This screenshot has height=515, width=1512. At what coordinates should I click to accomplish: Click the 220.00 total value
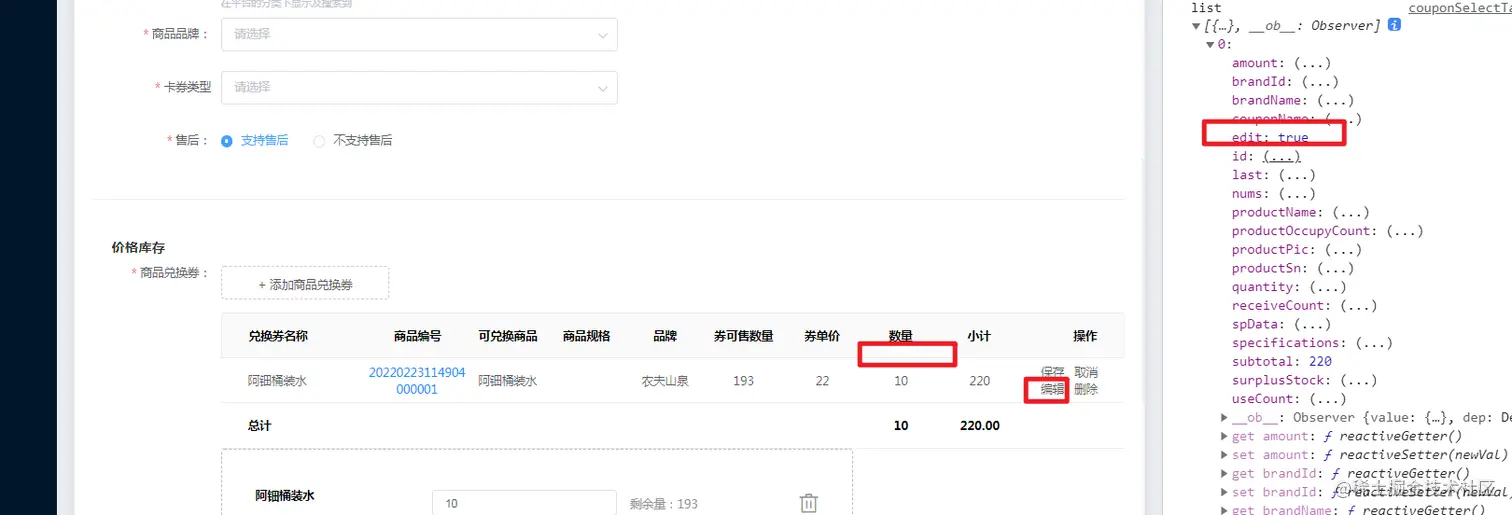pyautogui.click(x=979, y=426)
